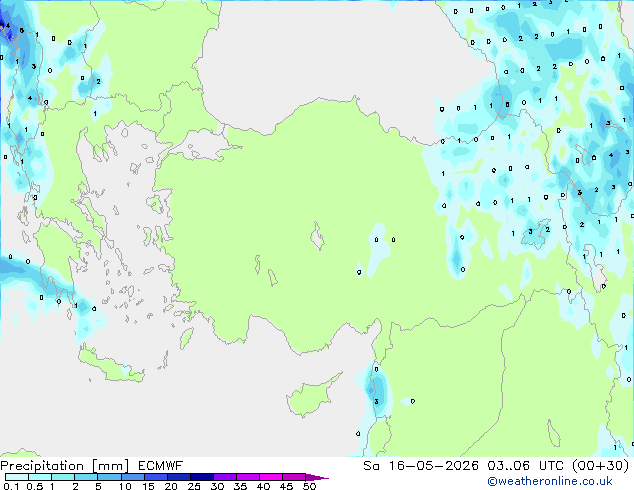Click the above-50 arrow tip of legend
The width and height of the screenshot is (634, 490).
coord(317,477)
